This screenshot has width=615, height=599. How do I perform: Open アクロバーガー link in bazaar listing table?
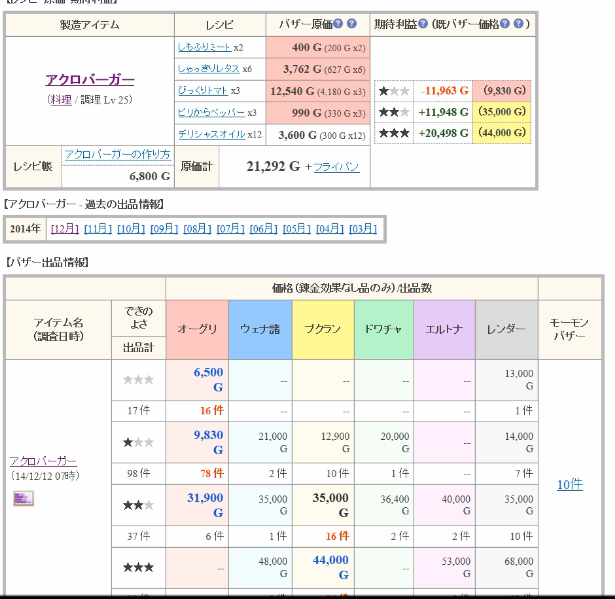(43, 461)
